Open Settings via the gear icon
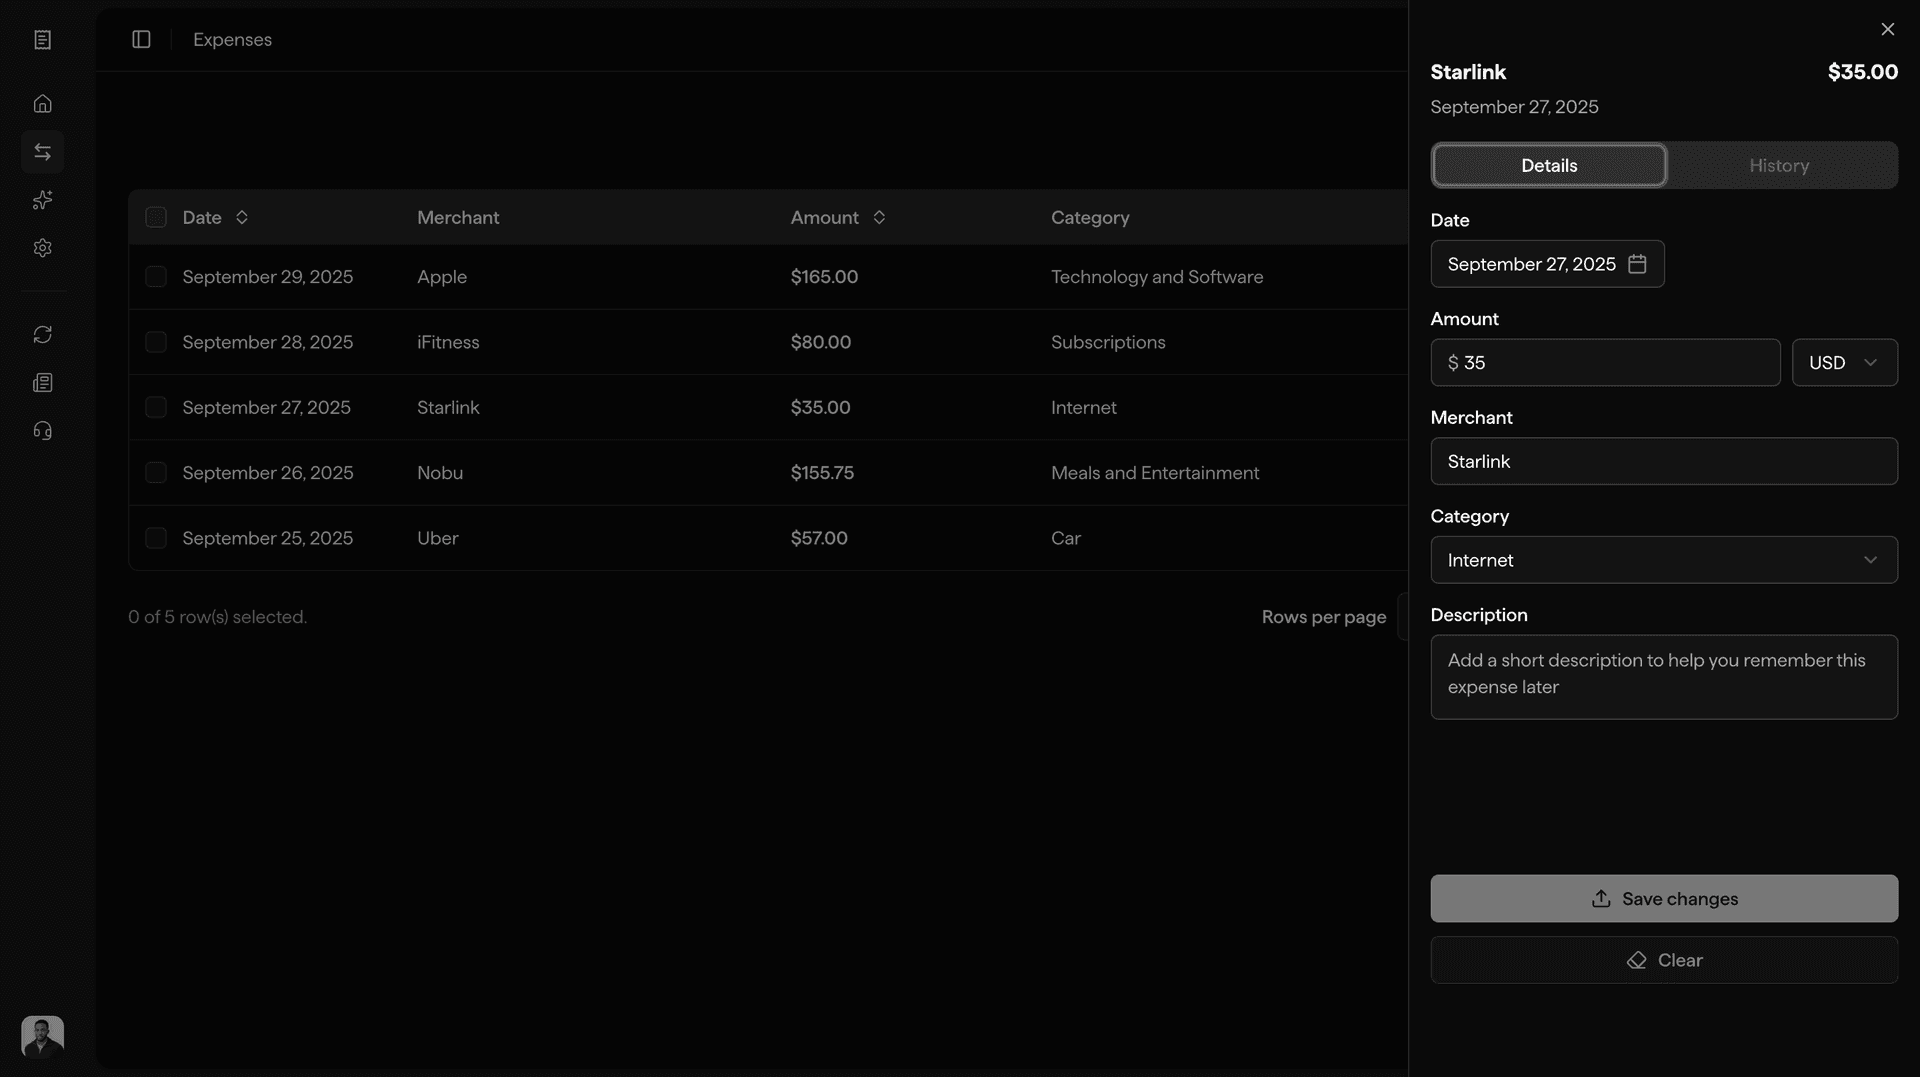Image resolution: width=1920 pixels, height=1077 pixels. (43, 248)
